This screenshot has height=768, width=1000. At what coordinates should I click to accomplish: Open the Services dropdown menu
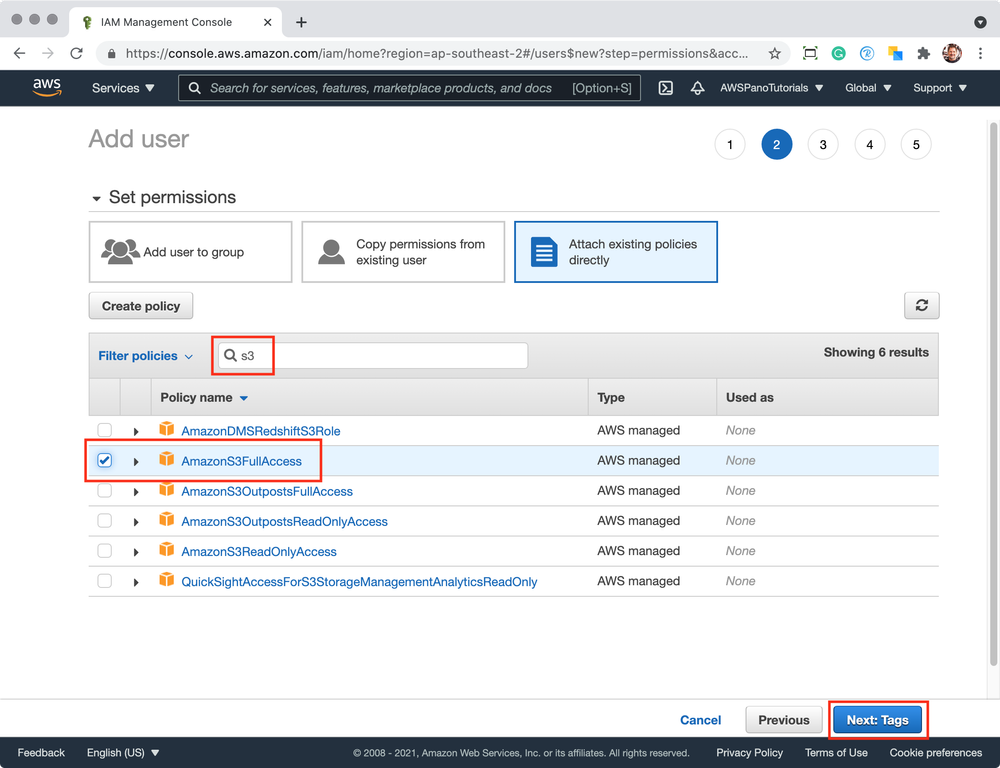pyautogui.click(x=123, y=88)
